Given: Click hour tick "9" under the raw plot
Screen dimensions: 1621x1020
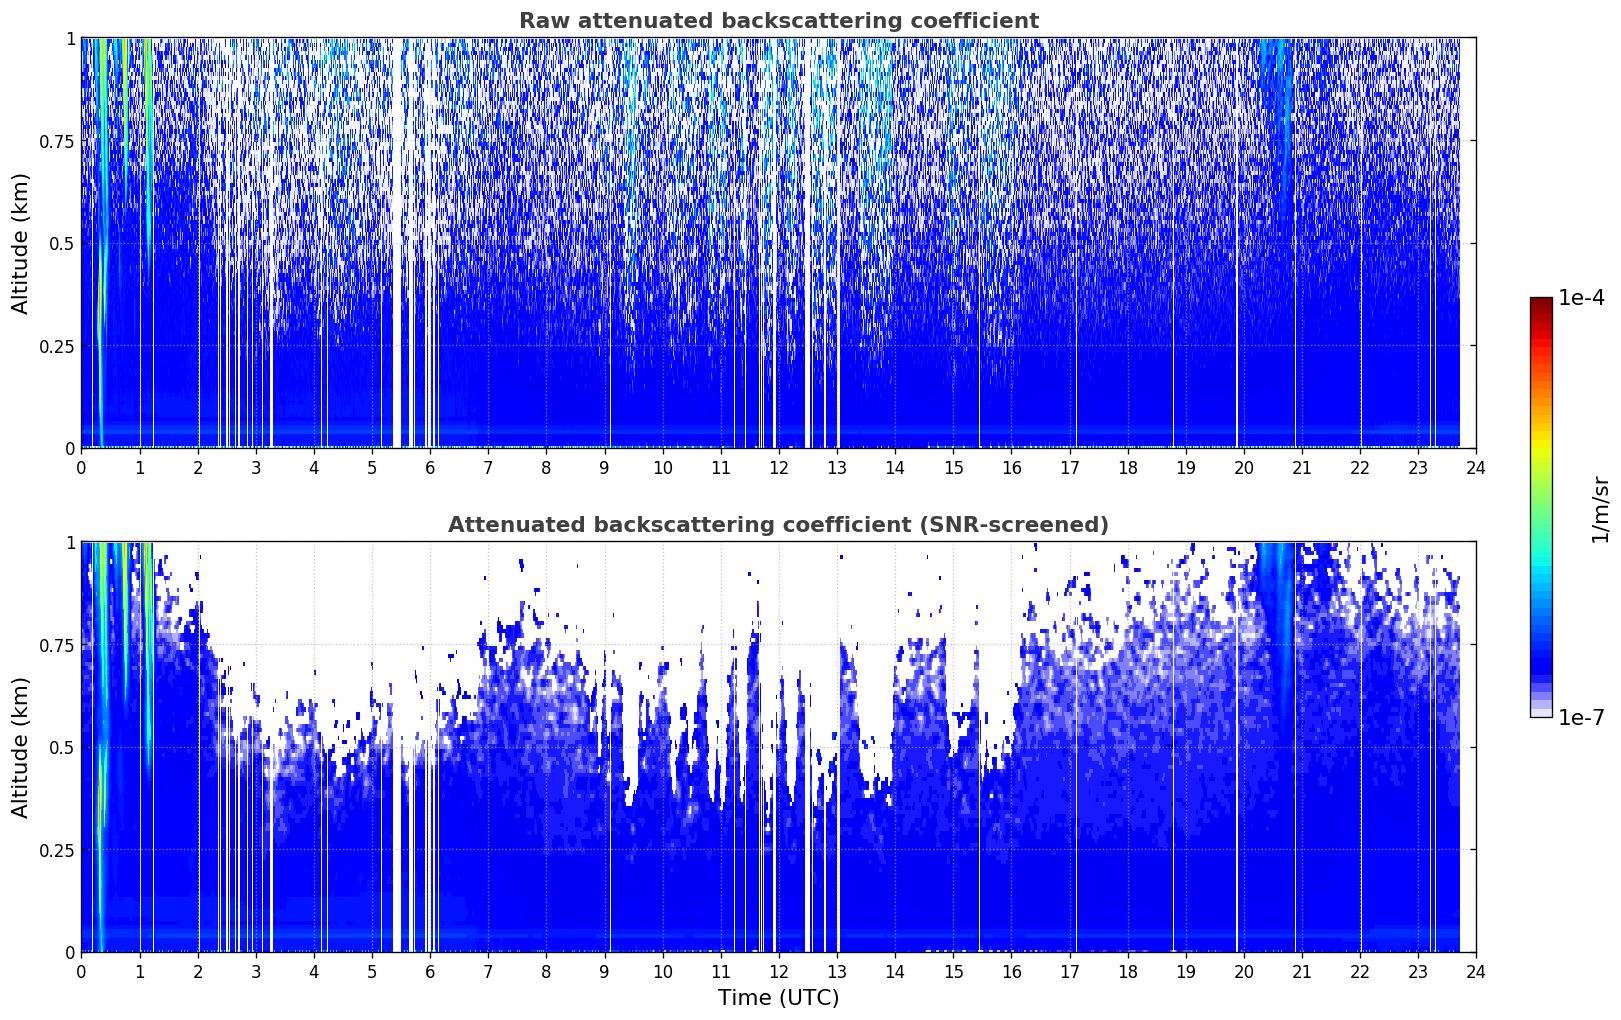Looking at the screenshot, I should pos(604,467).
